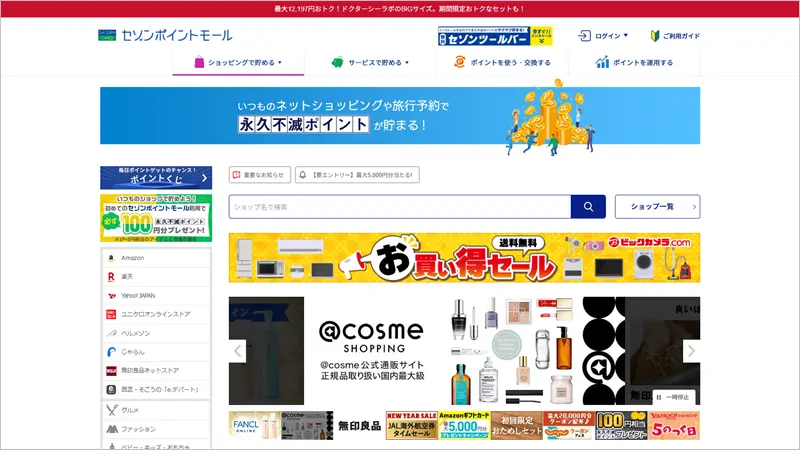Select the Yahoo!ショッピング 5のつく日 thumbnail
This screenshot has height=450, width=800.
point(674,426)
